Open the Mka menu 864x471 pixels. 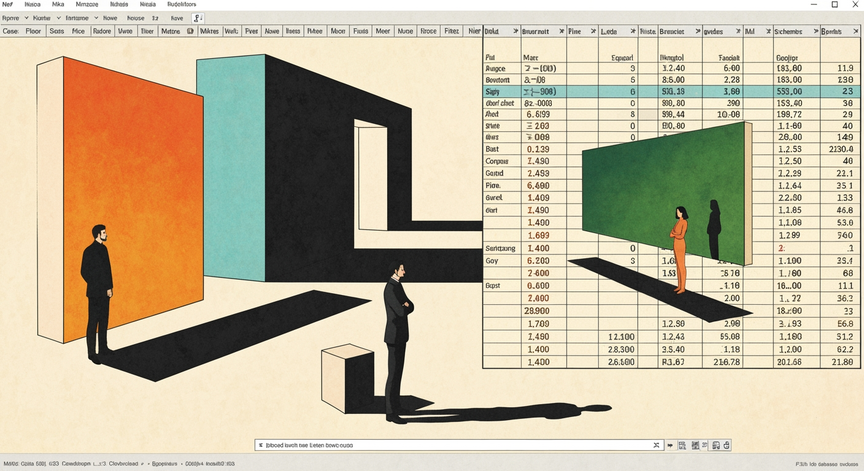pyautogui.click(x=58, y=4)
